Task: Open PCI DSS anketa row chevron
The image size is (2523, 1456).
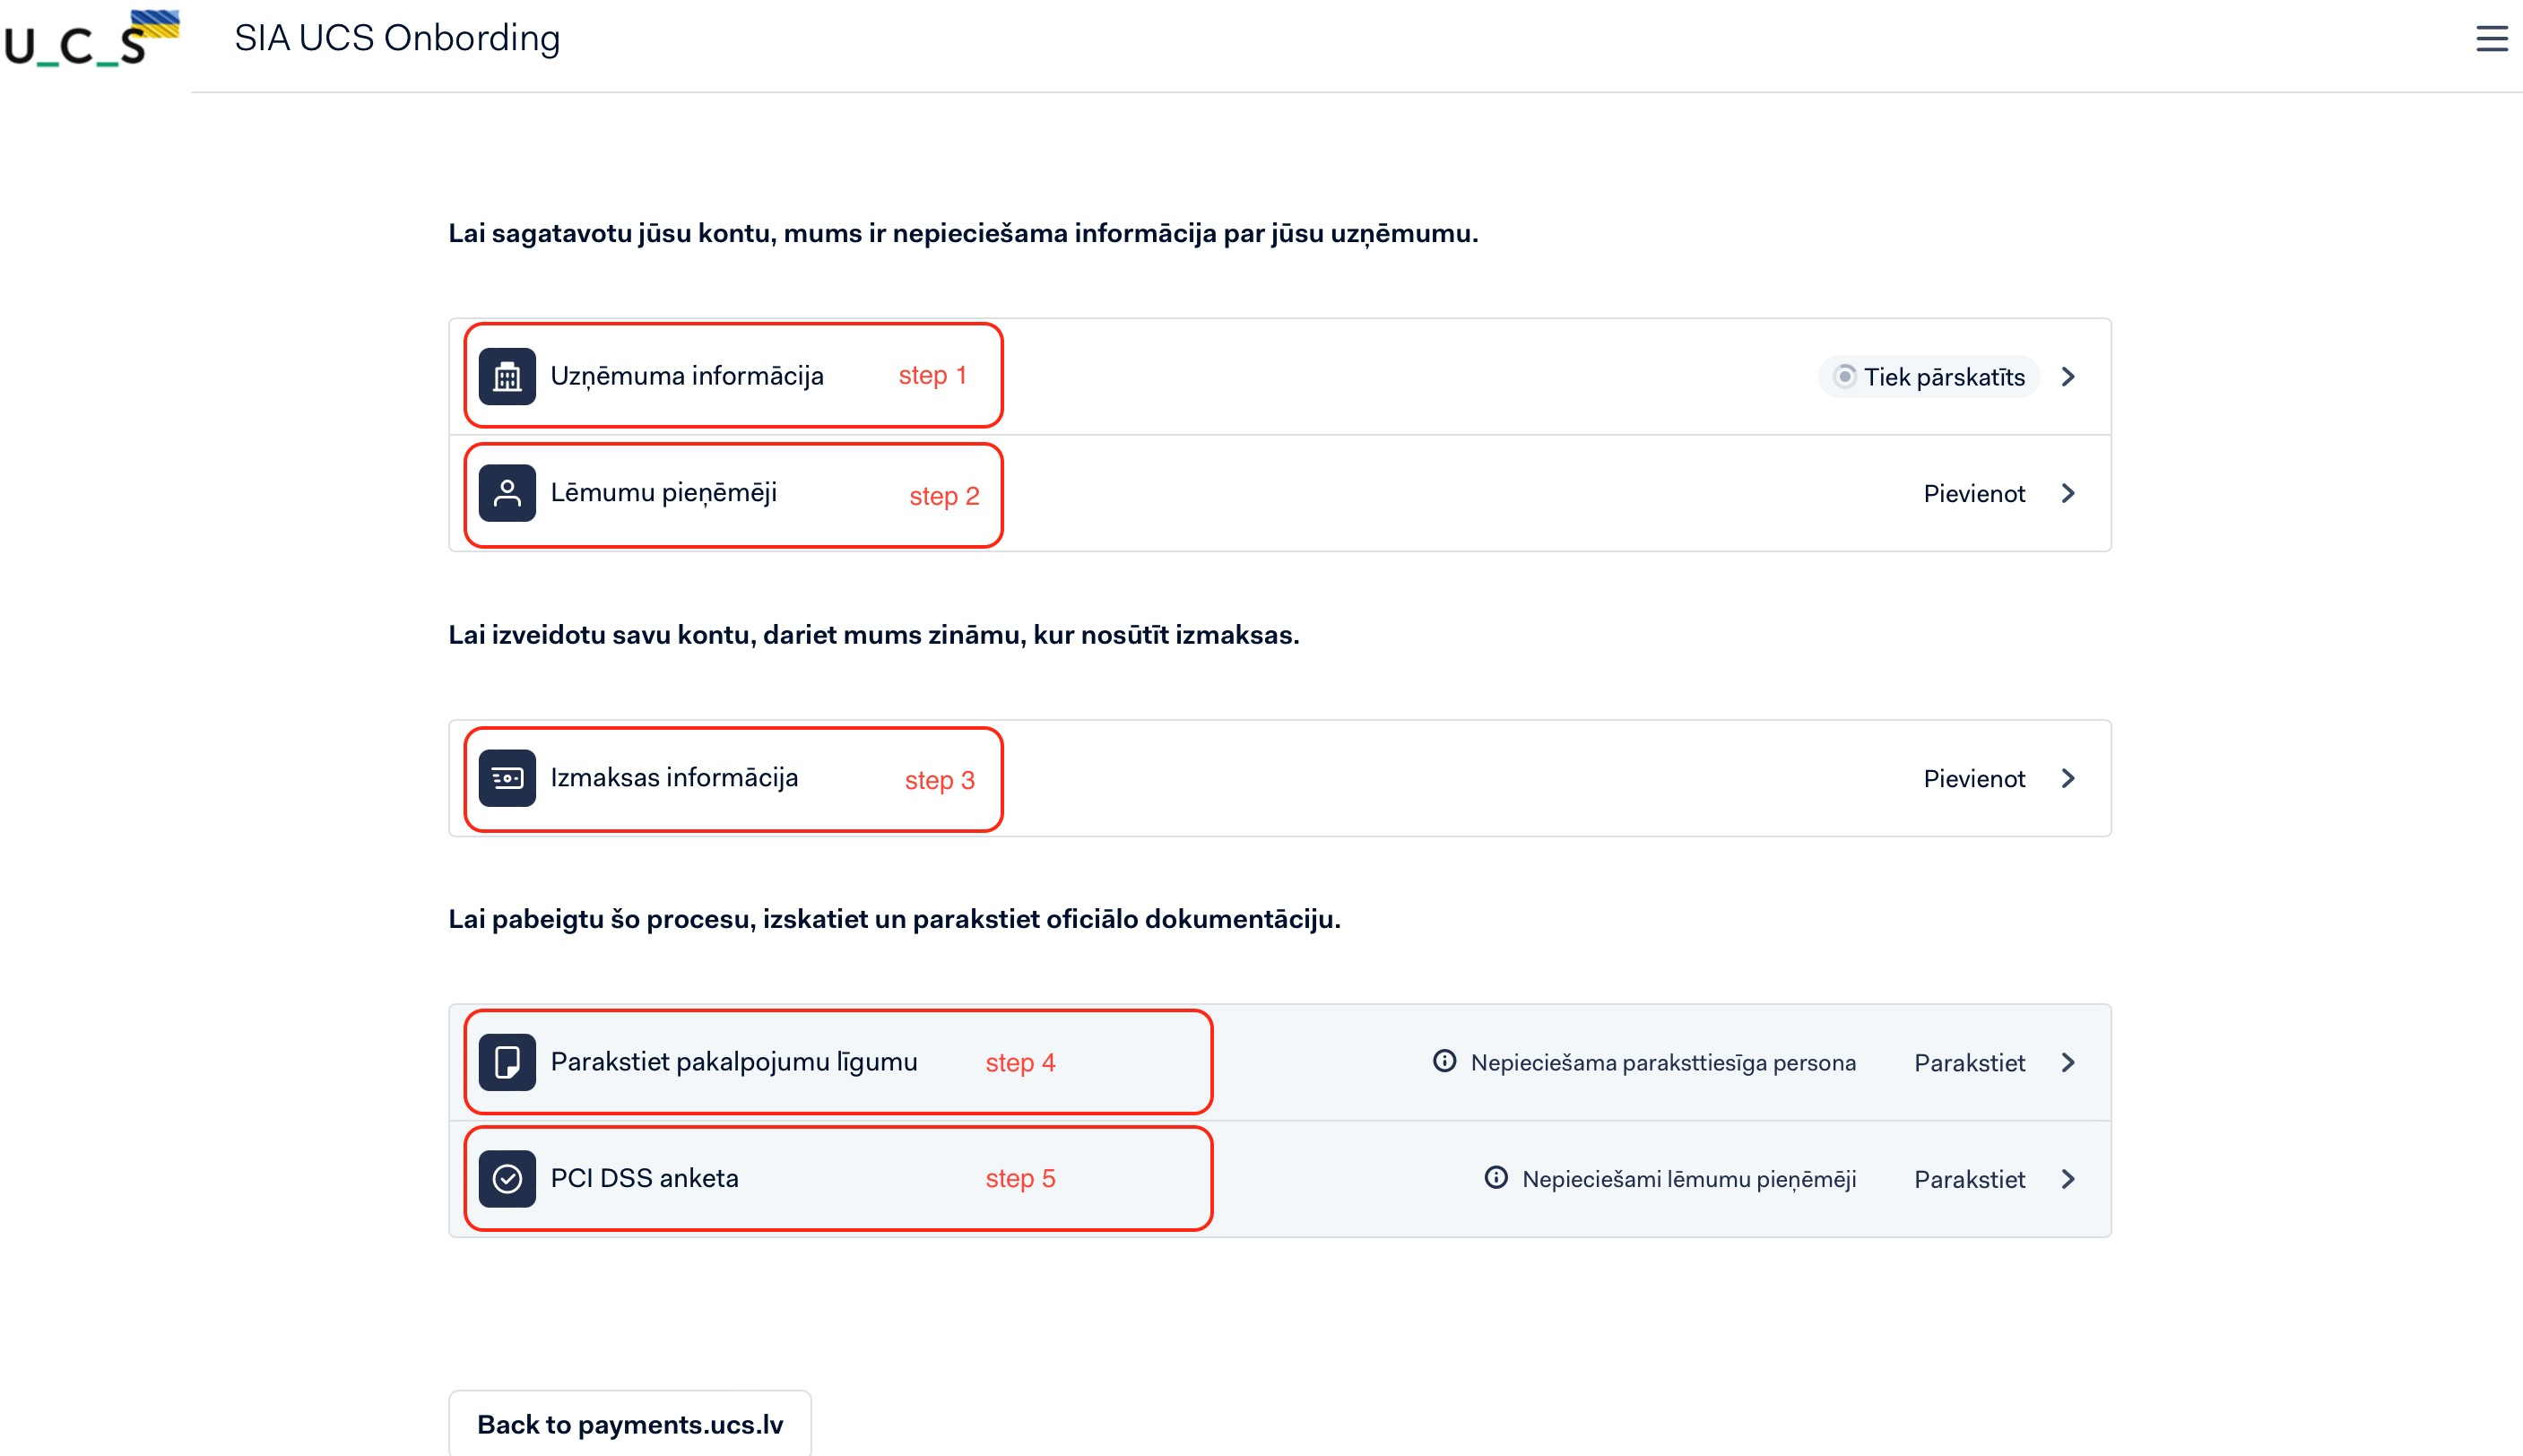Action: point(2068,1179)
